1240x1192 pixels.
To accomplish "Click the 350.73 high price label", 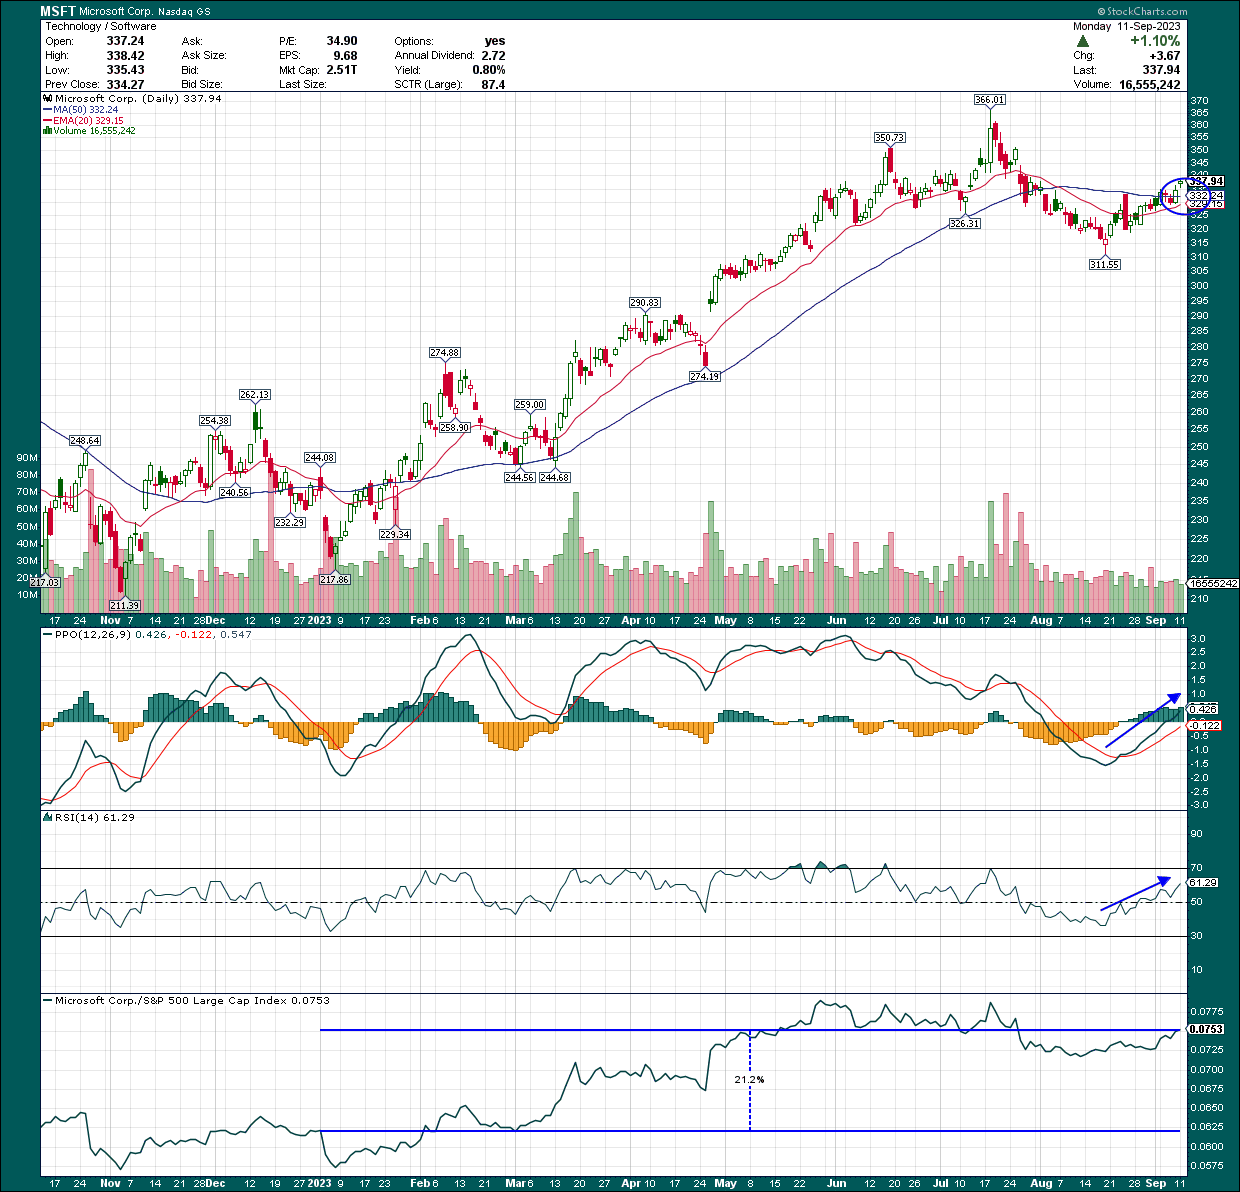I will [x=889, y=138].
